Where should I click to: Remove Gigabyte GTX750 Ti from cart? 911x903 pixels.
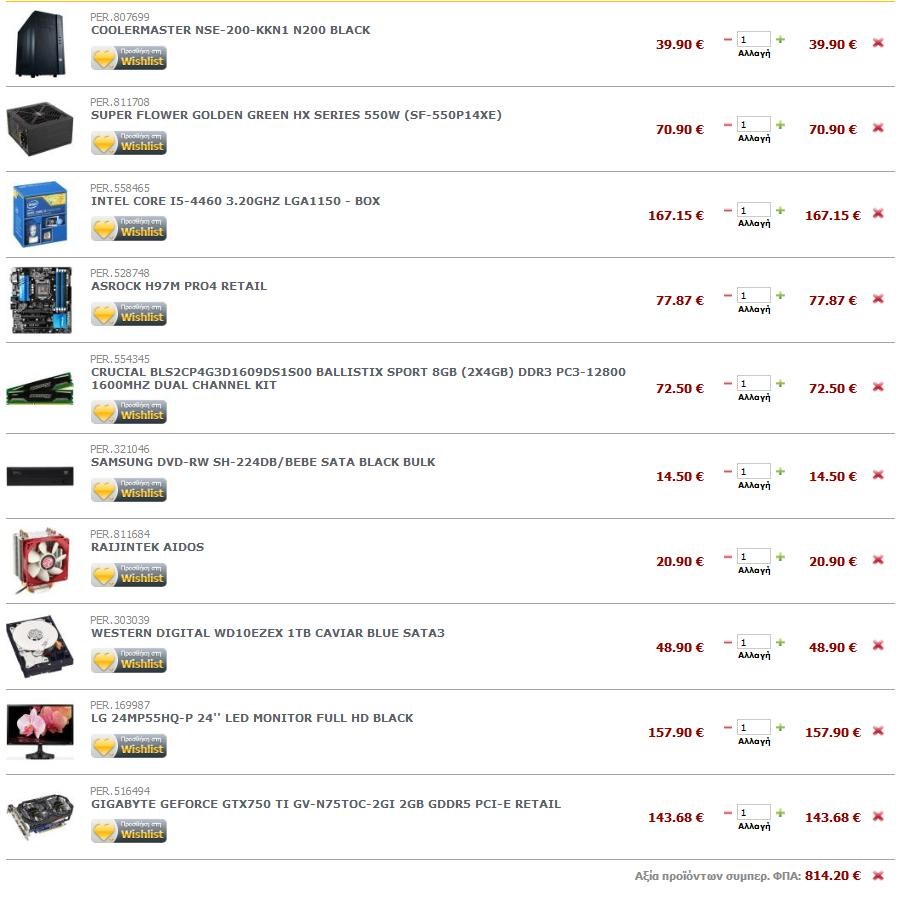click(878, 816)
